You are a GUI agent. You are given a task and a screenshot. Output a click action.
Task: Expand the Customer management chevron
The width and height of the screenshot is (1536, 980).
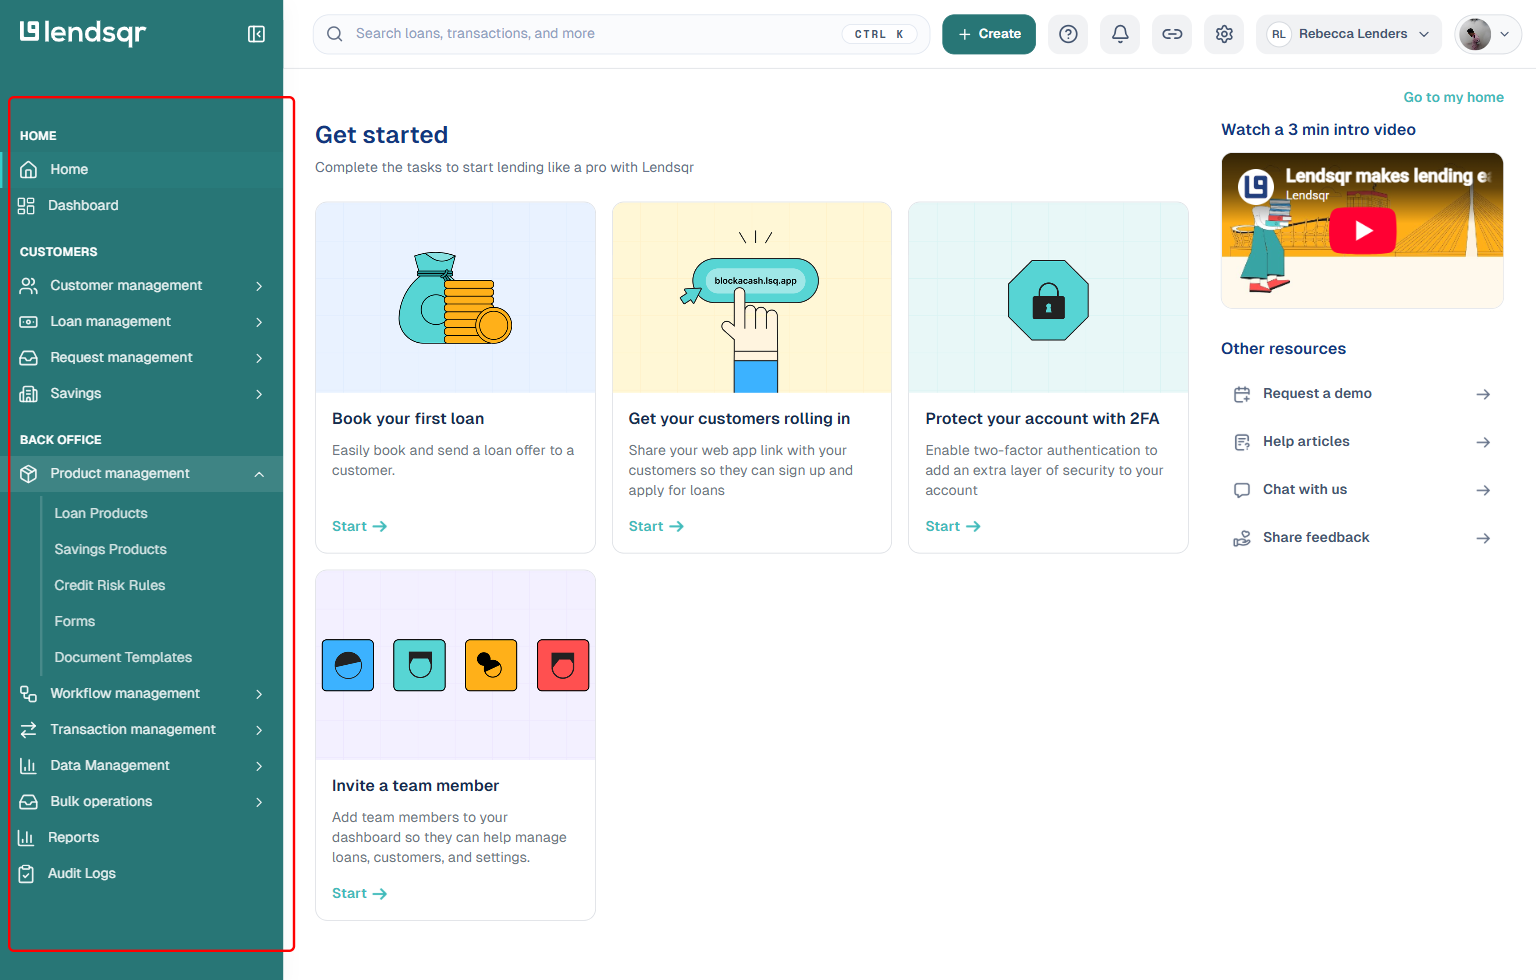[259, 286]
